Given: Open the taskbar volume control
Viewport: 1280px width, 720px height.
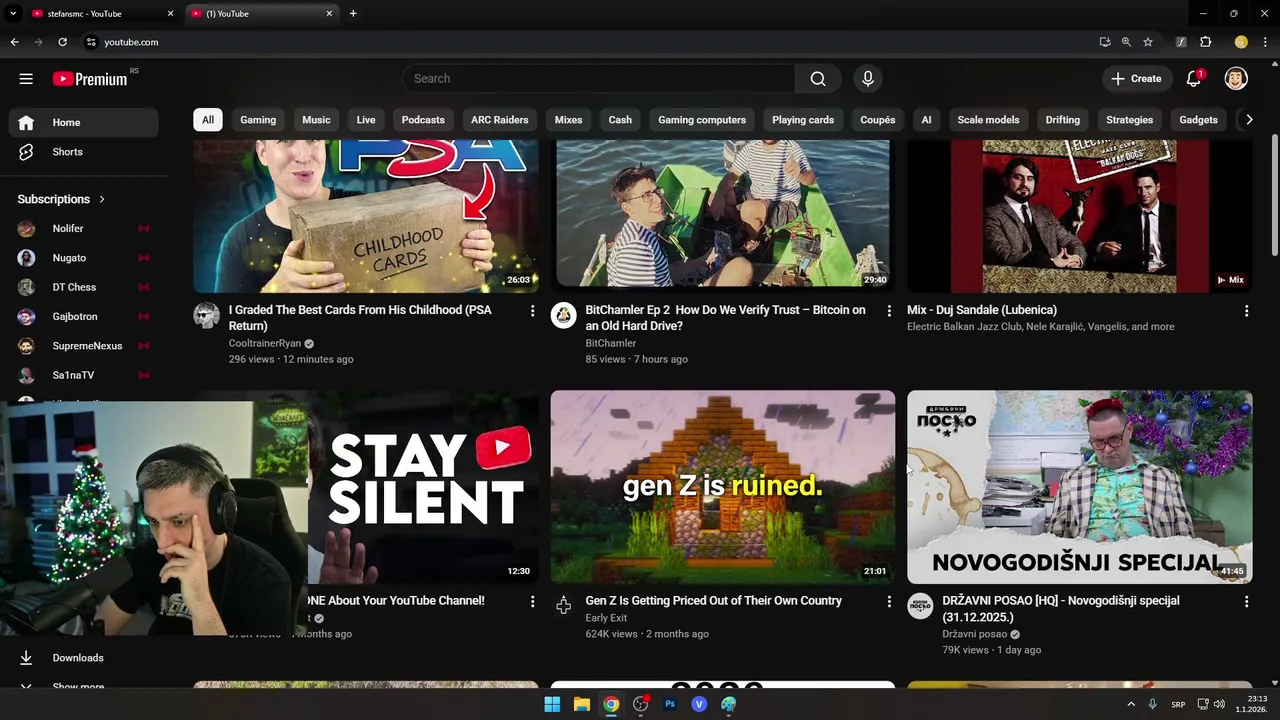Looking at the screenshot, I should click(x=1219, y=704).
